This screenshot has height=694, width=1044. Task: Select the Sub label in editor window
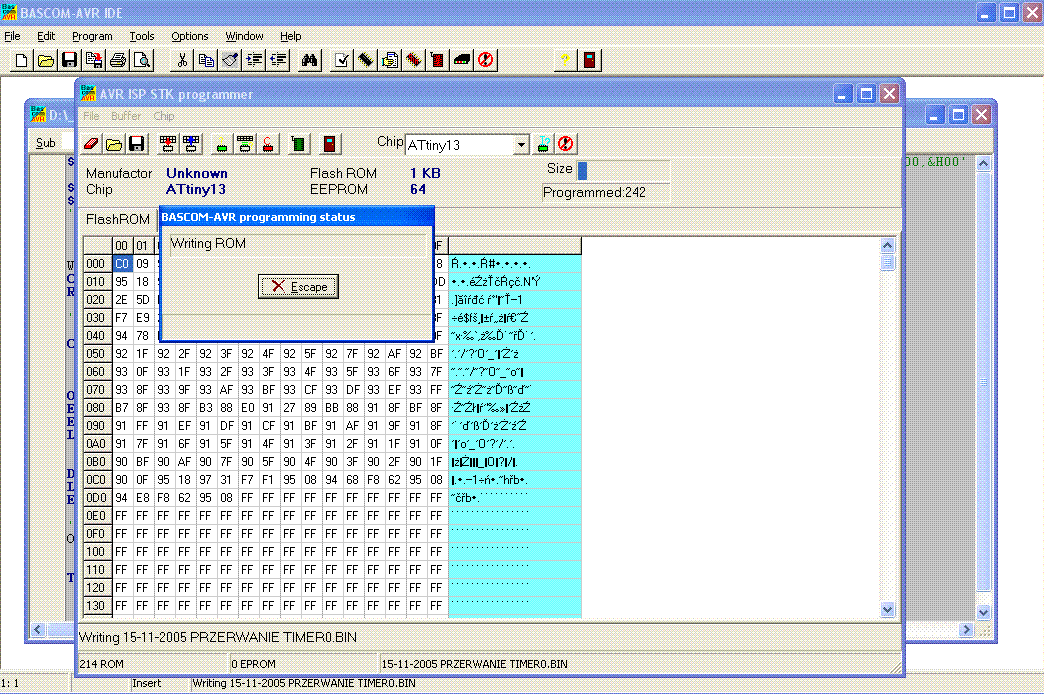(x=45, y=143)
